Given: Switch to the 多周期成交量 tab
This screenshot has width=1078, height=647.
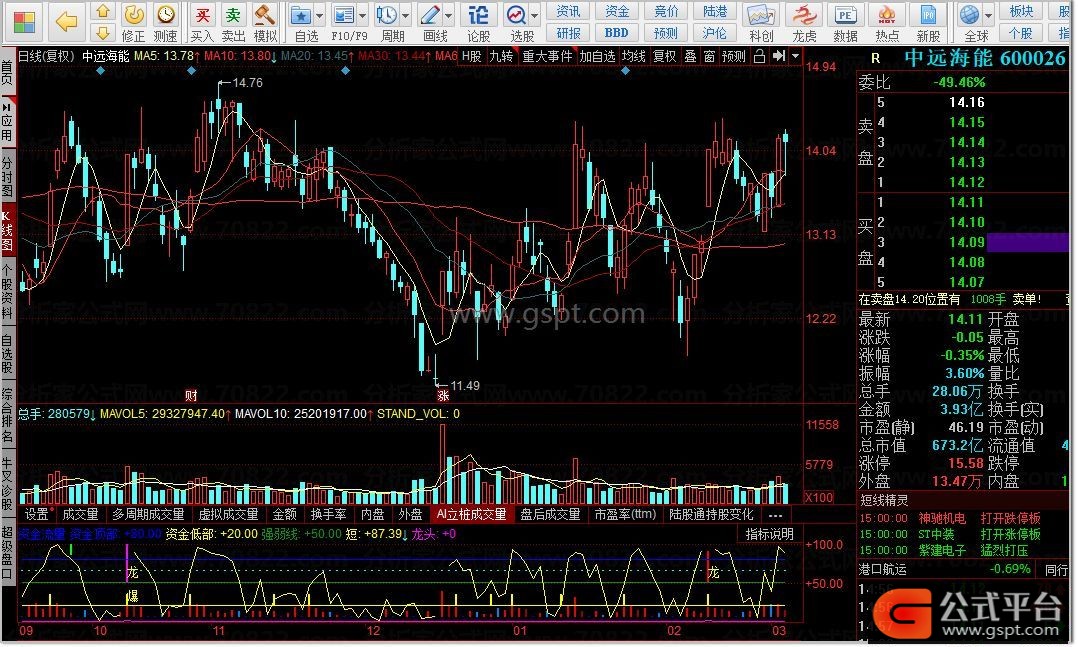Looking at the screenshot, I should (x=148, y=514).
